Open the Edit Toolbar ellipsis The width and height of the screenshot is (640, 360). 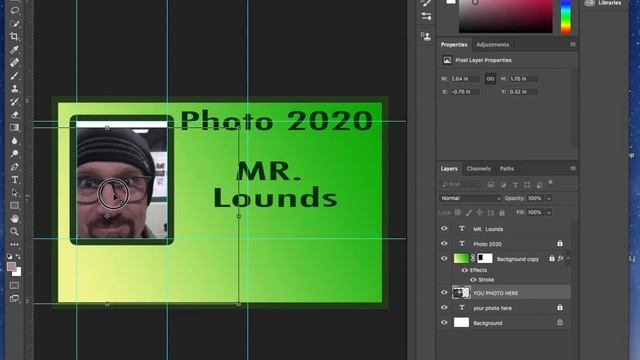coord(15,244)
